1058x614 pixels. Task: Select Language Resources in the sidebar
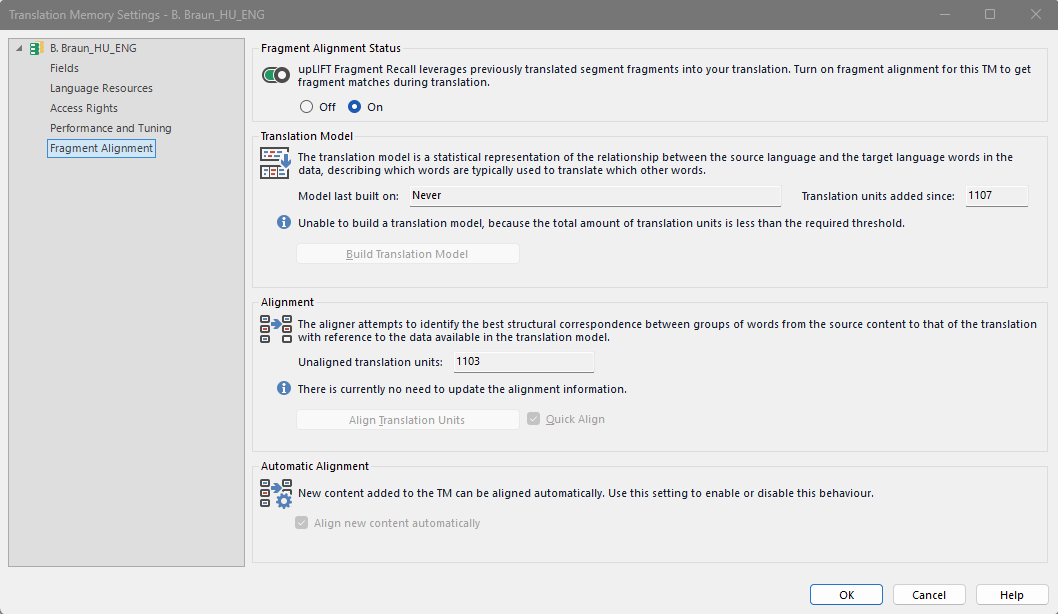(x=100, y=87)
